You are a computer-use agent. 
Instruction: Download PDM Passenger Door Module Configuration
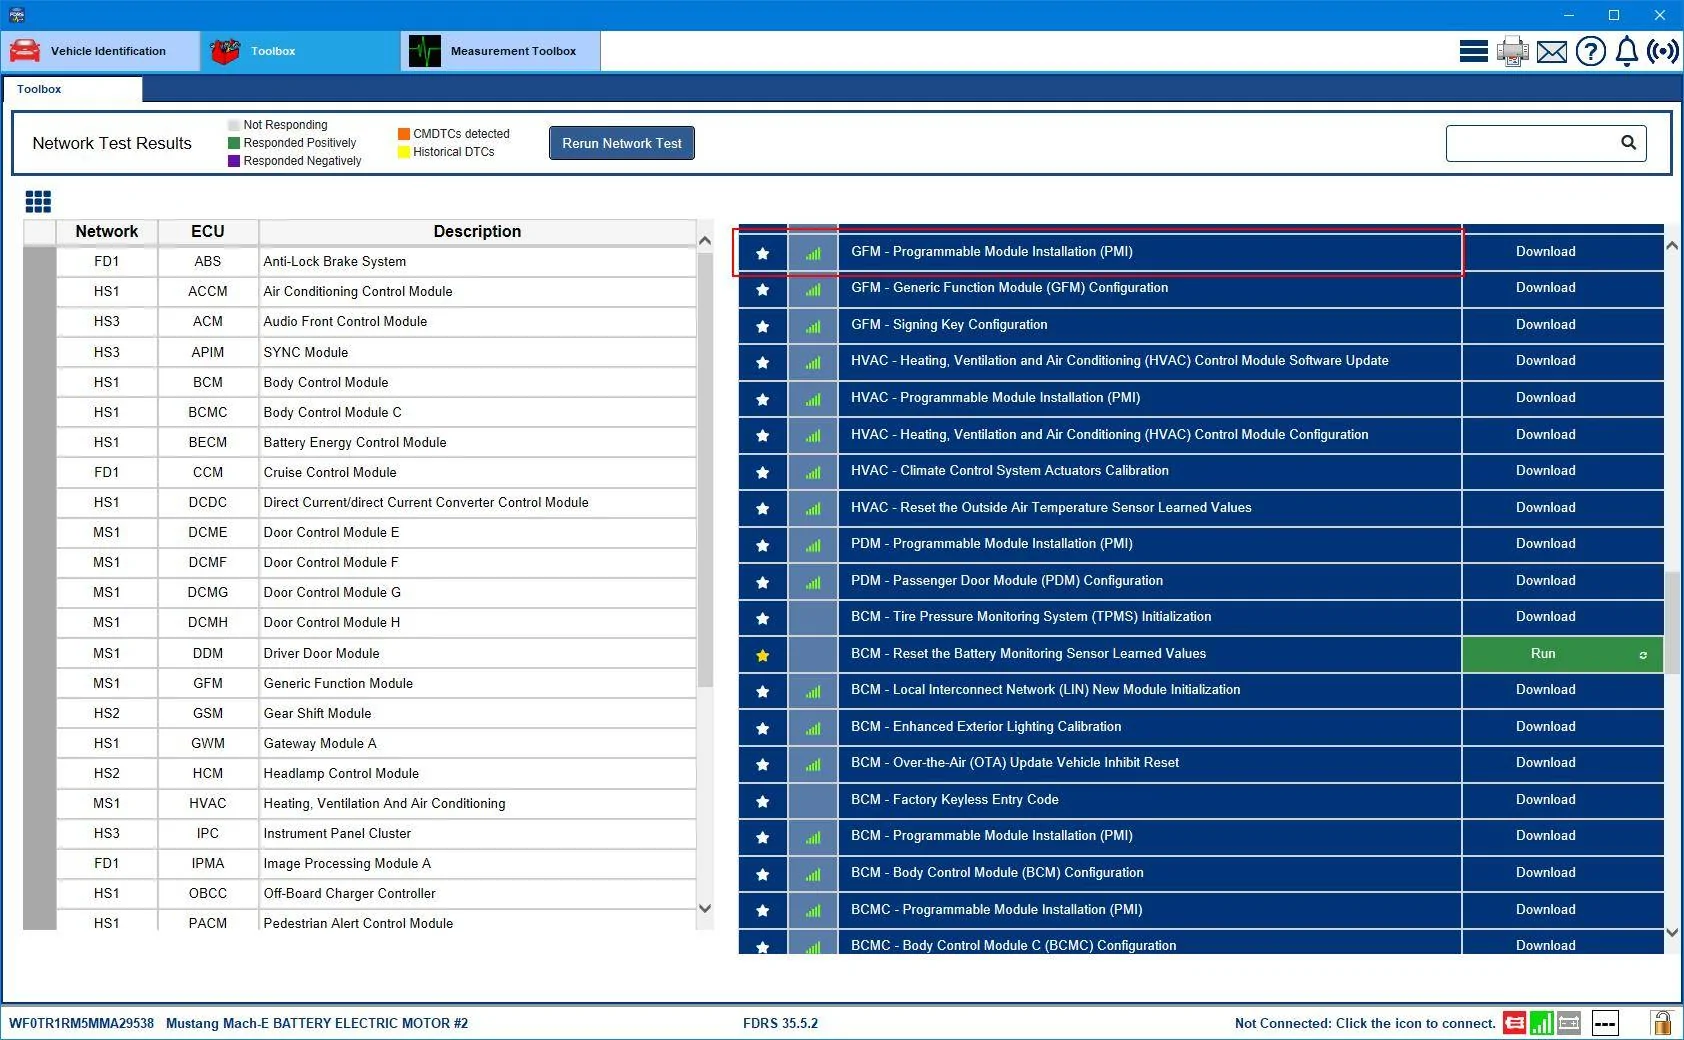[x=1545, y=581]
